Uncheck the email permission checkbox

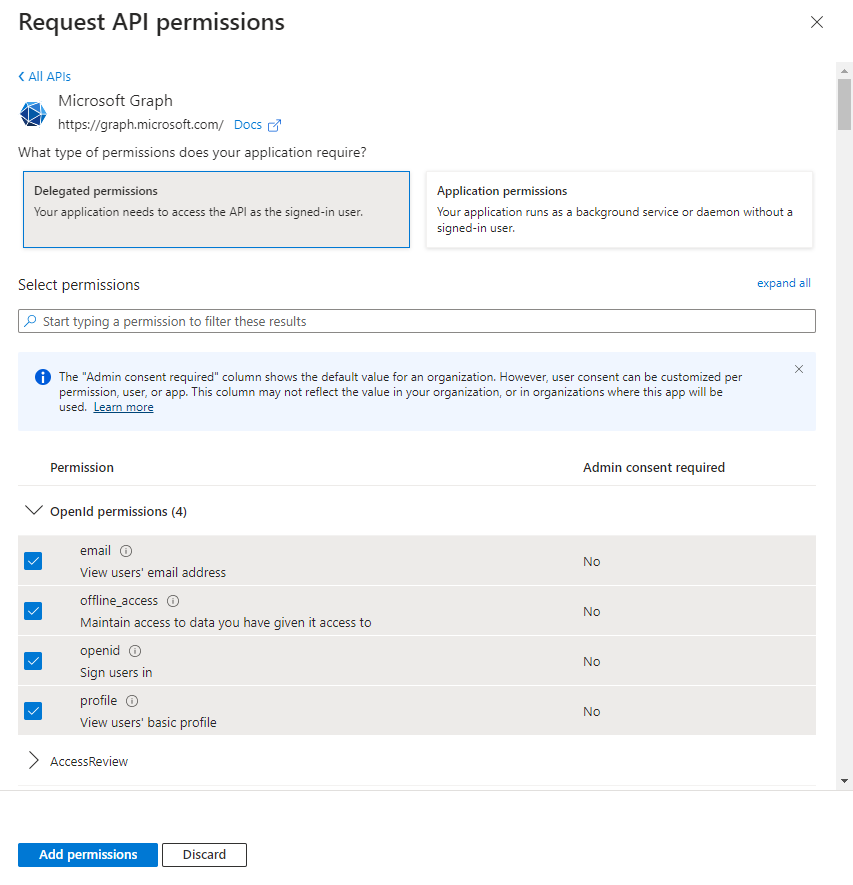pos(33,561)
